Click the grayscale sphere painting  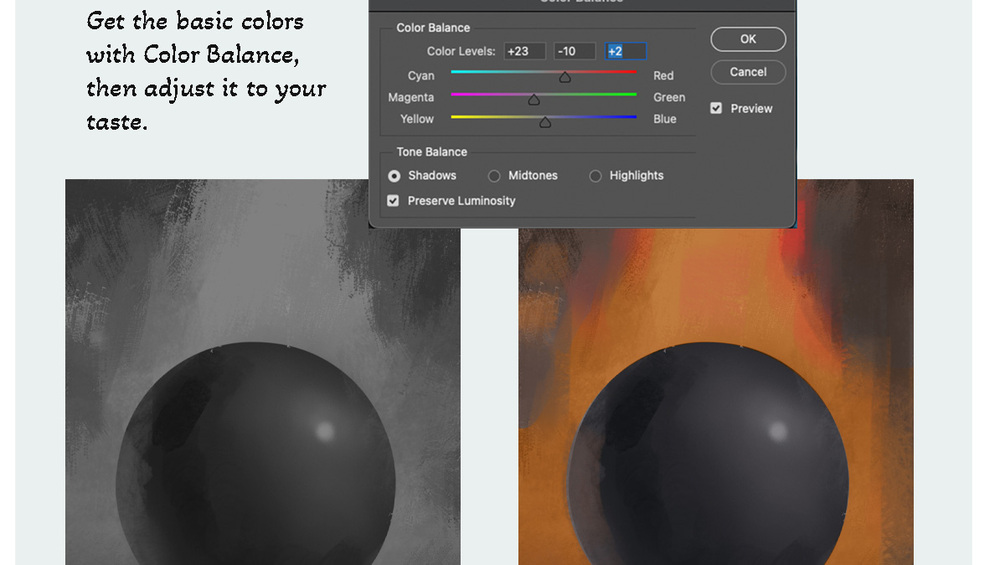(x=263, y=372)
